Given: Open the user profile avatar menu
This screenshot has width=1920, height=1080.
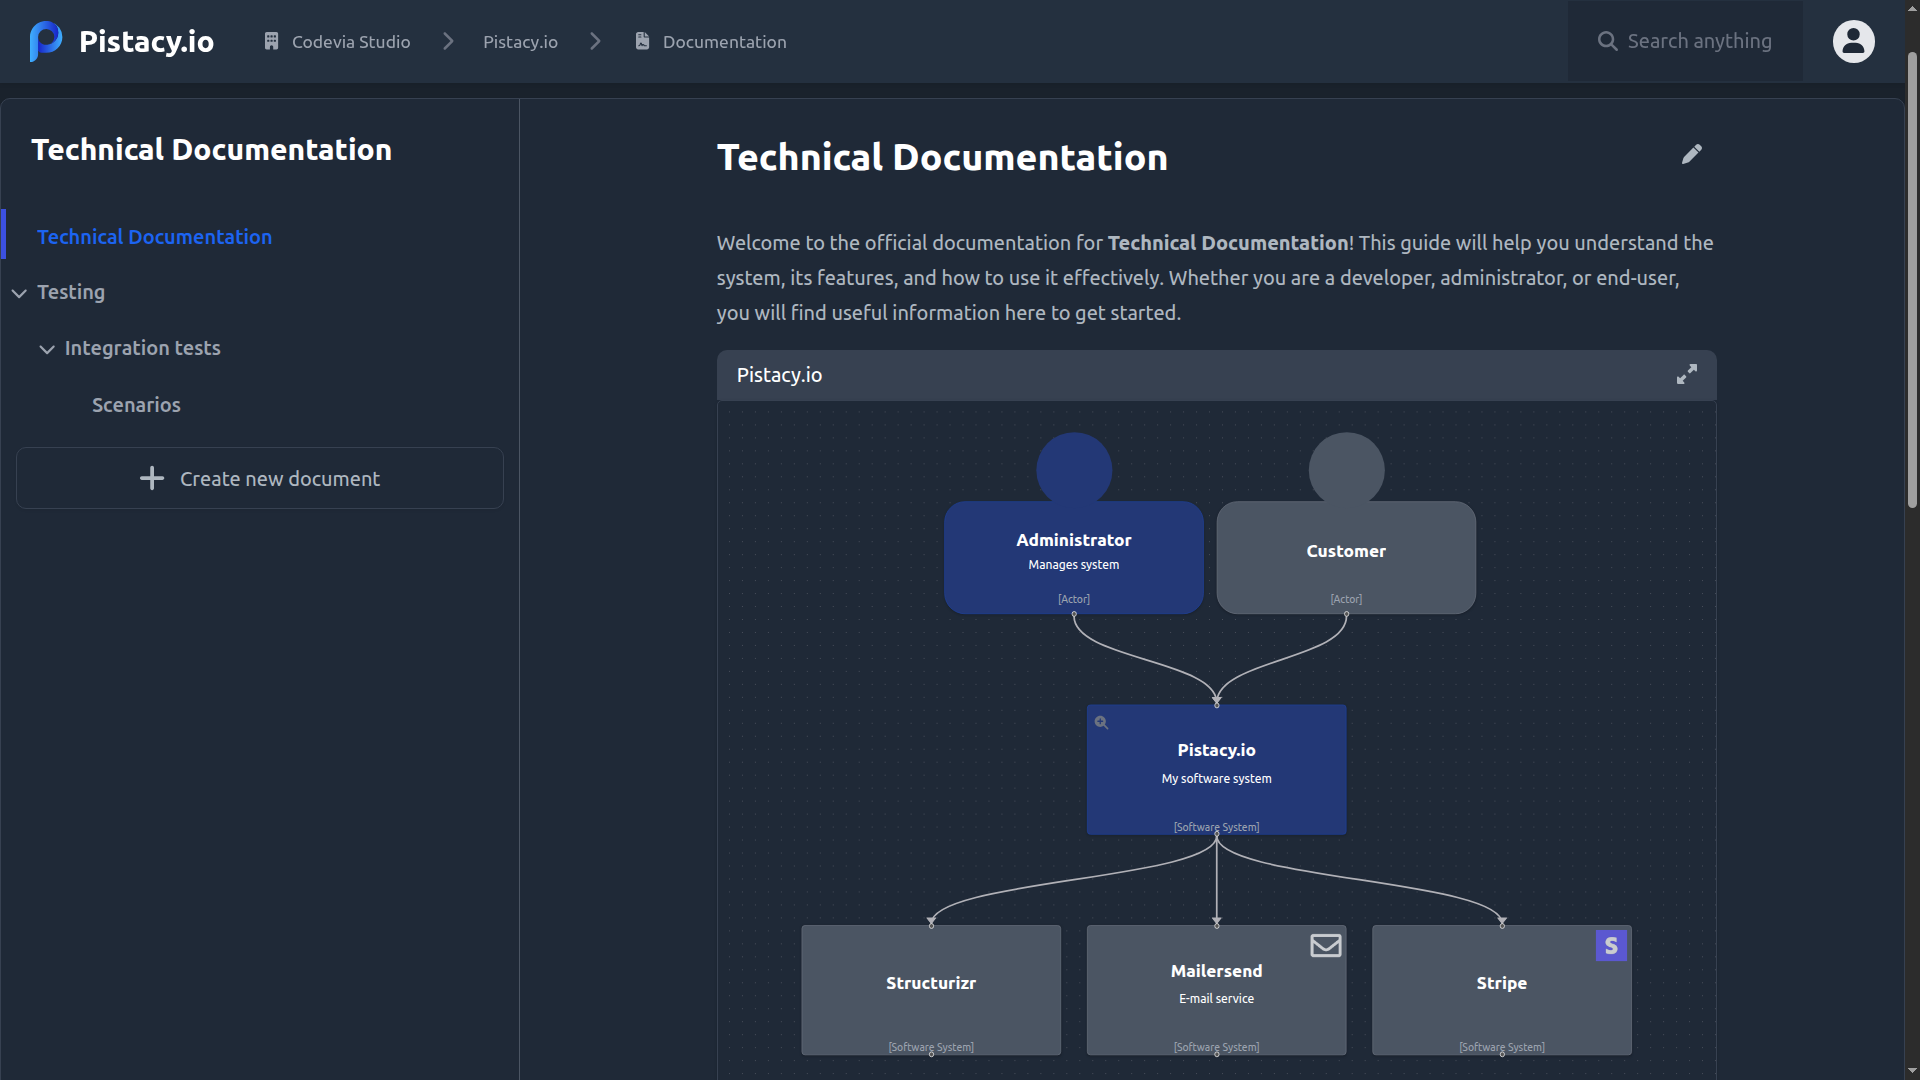Looking at the screenshot, I should click(x=1853, y=41).
